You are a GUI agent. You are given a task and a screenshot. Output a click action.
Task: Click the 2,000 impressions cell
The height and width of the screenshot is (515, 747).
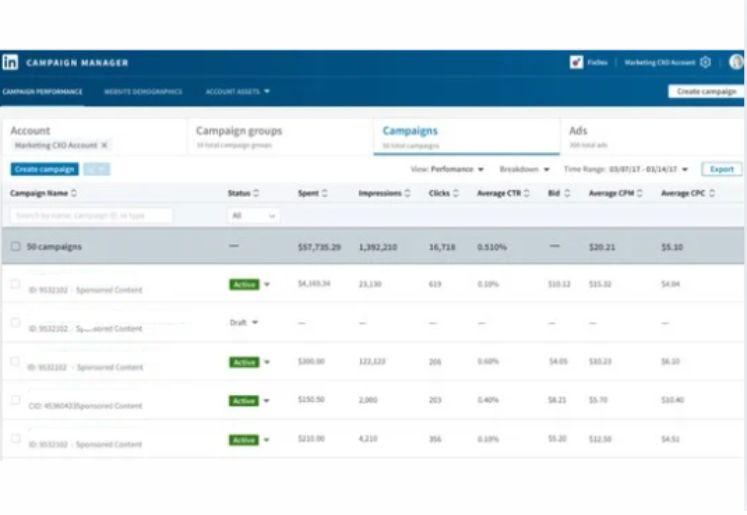(x=368, y=400)
